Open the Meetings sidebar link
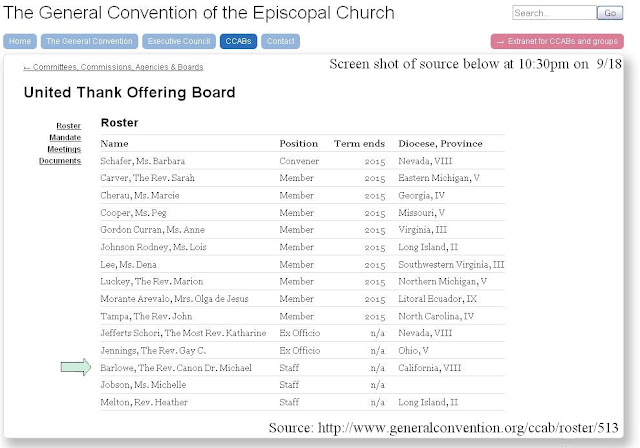This screenshot has width=640, height=448. click(64, 149)
